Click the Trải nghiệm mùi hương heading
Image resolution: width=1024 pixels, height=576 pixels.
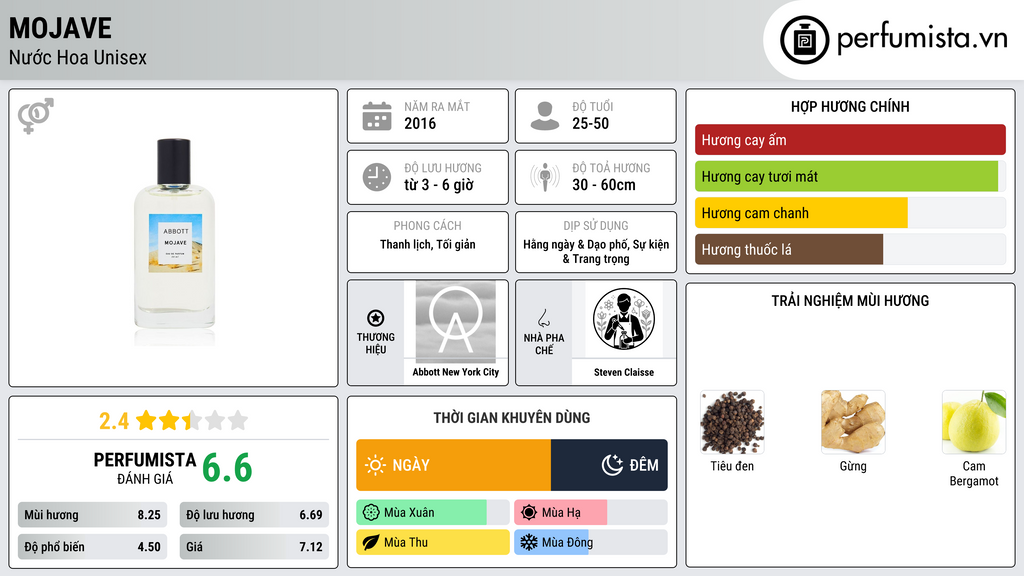(850, 300)
